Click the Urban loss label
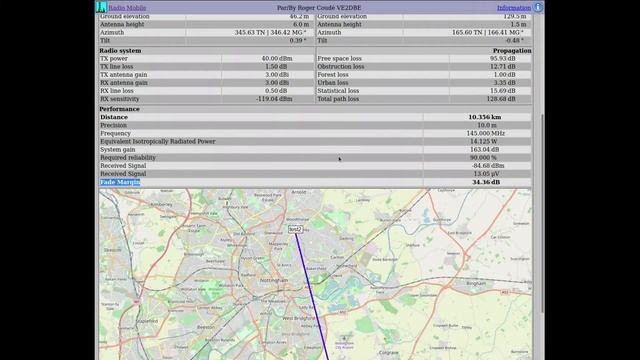The image size is (640, 360). (x=333, y=83)
